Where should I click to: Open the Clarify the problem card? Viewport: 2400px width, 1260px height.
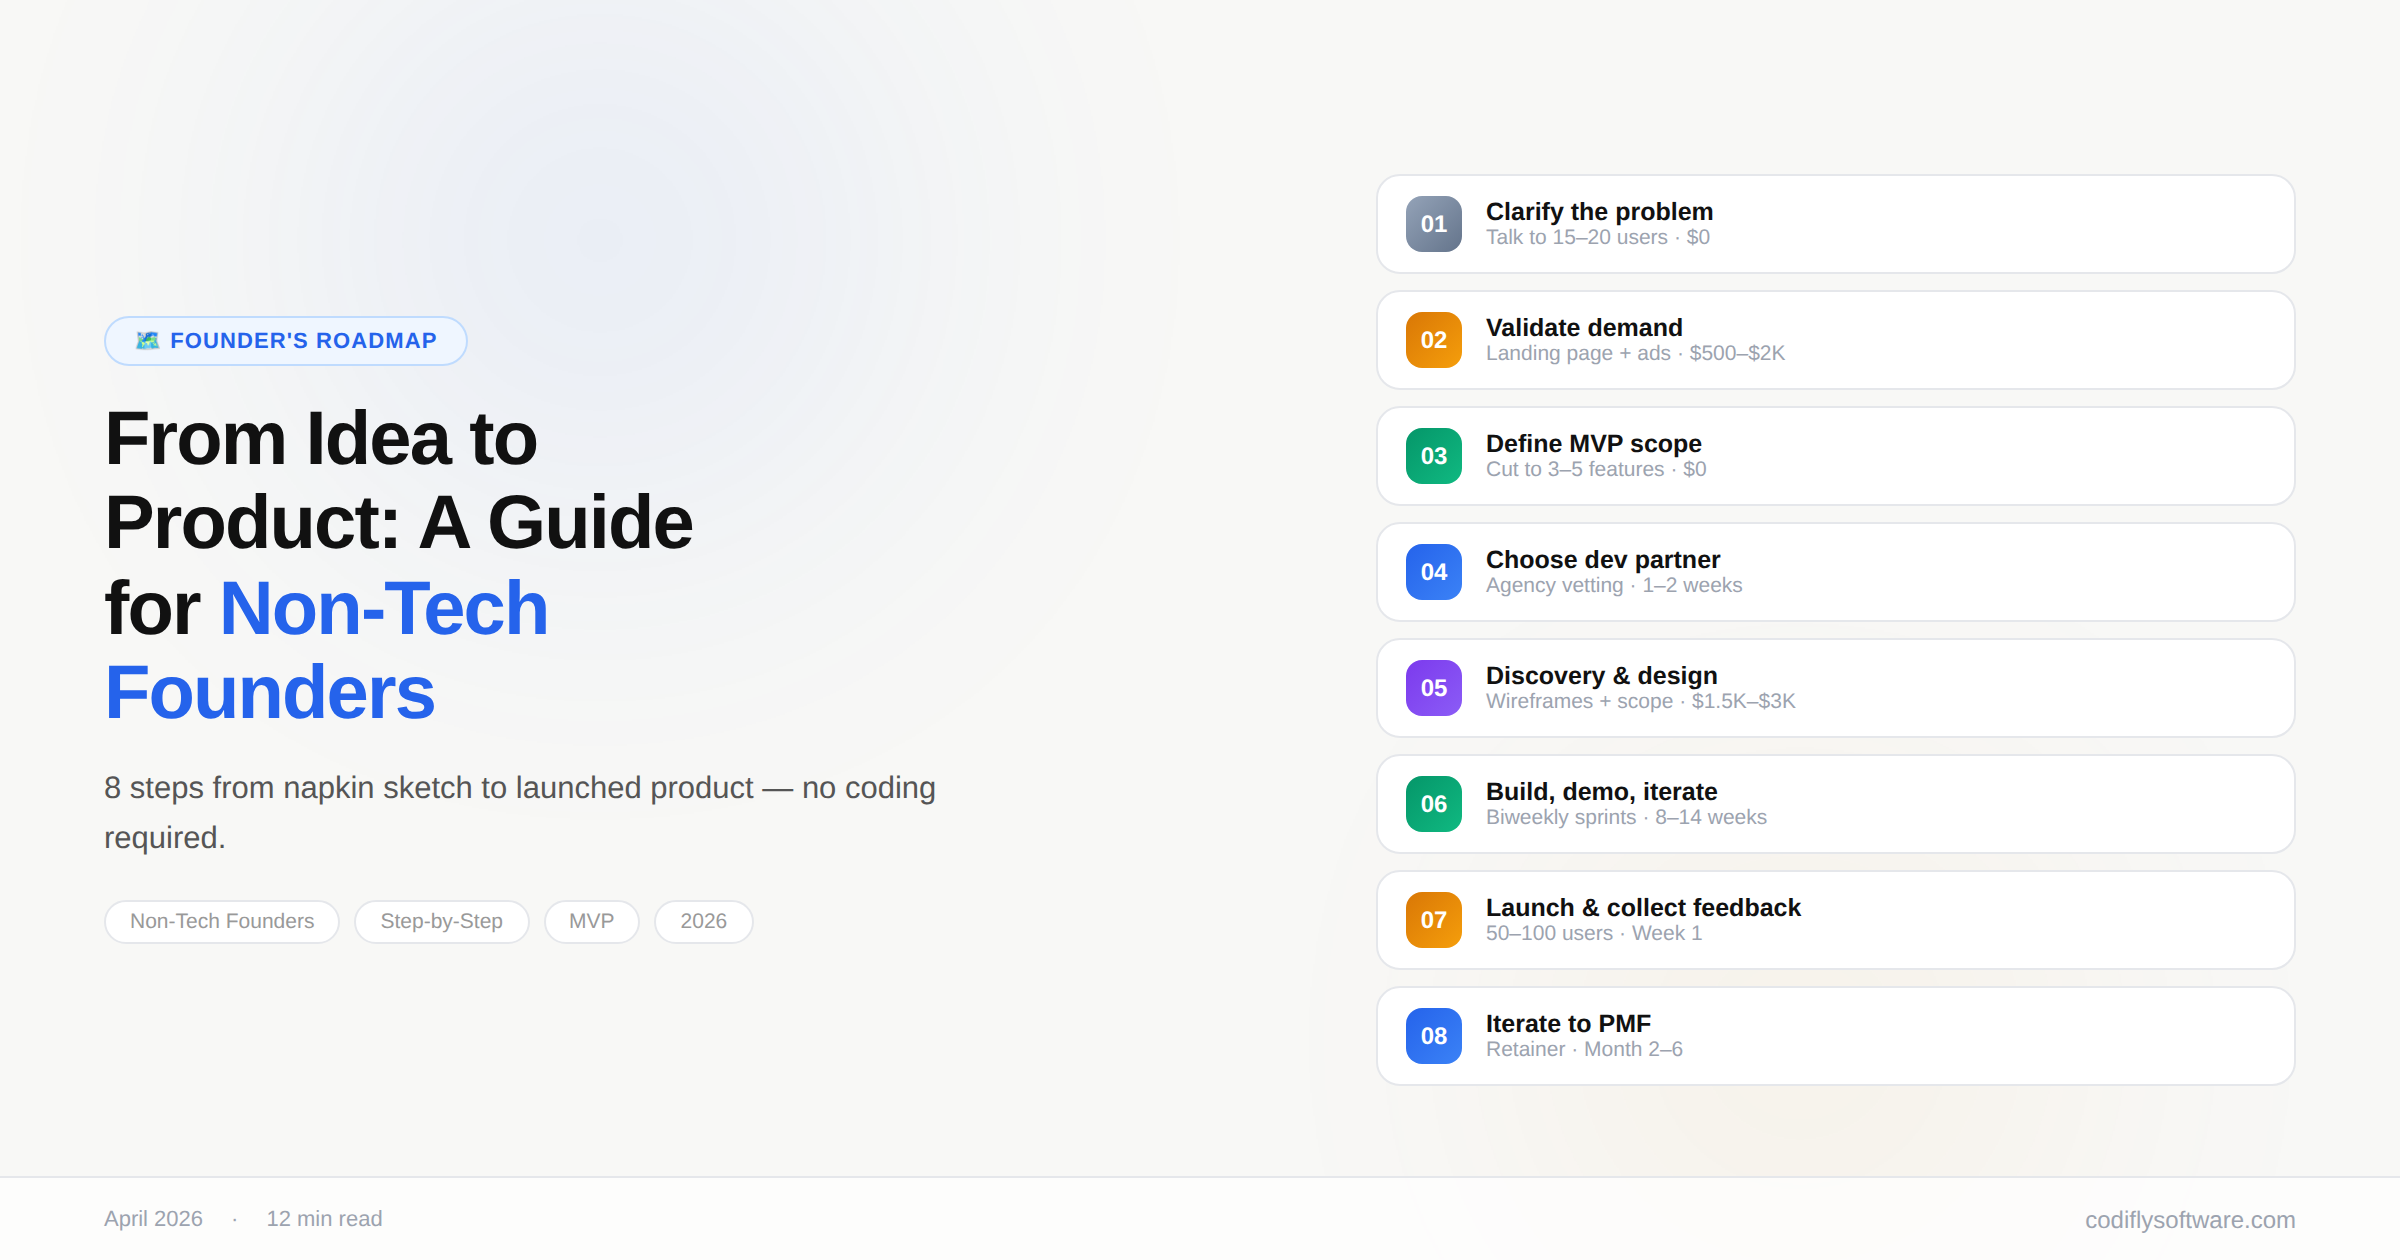pos(1835,224)
